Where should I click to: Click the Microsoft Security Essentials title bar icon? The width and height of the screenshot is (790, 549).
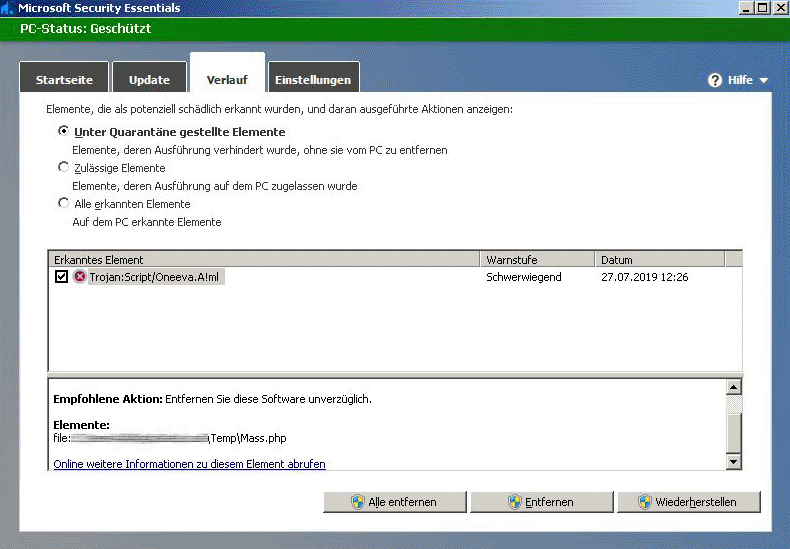click(x=7, y=8)
